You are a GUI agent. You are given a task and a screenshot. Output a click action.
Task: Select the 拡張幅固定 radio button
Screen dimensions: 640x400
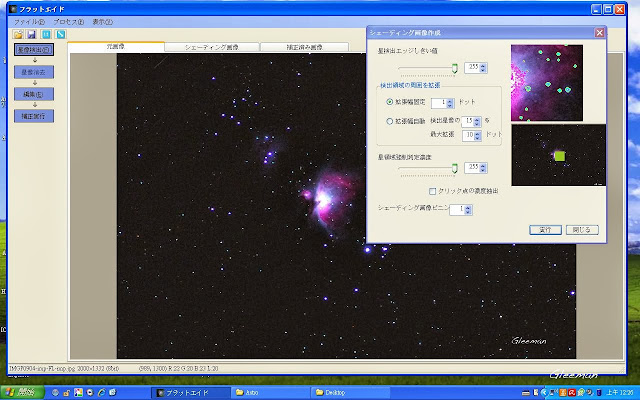tap(389, 102)
